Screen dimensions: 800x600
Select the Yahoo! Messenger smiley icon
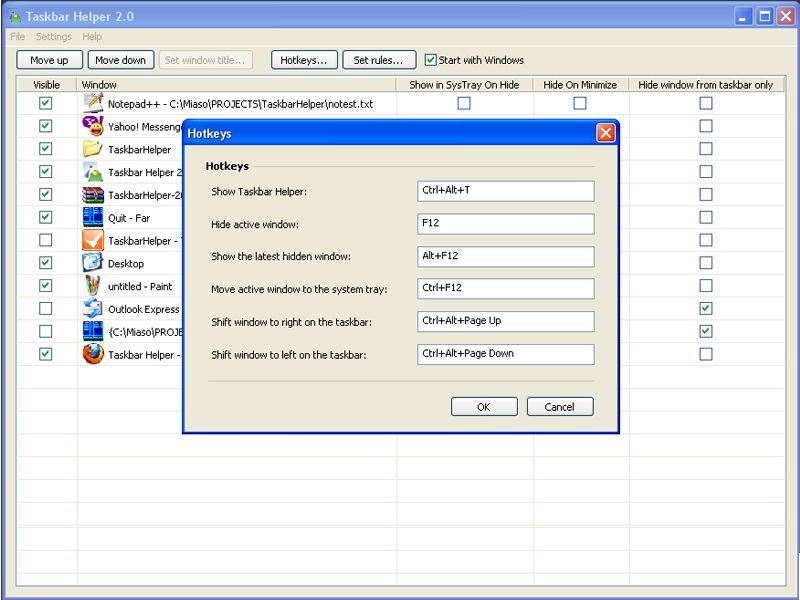coord(93,126)
